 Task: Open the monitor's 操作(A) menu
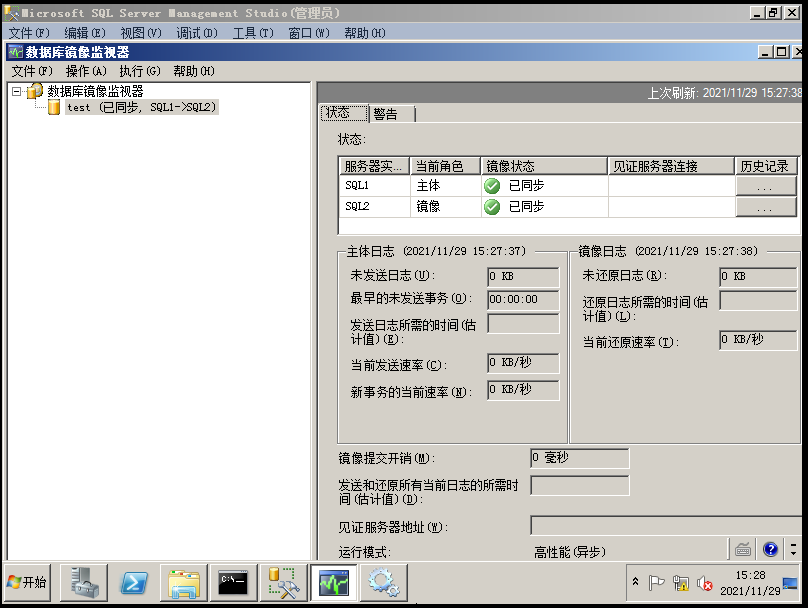86,71
